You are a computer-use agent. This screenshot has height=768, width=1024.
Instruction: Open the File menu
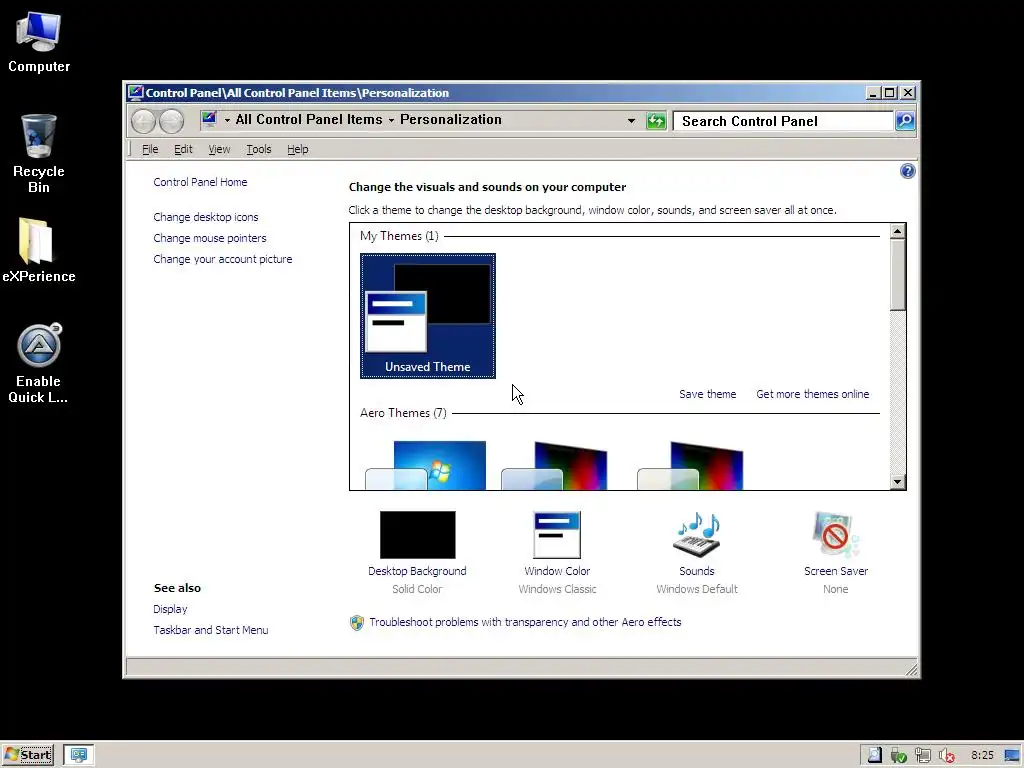[x=150, y=150]
